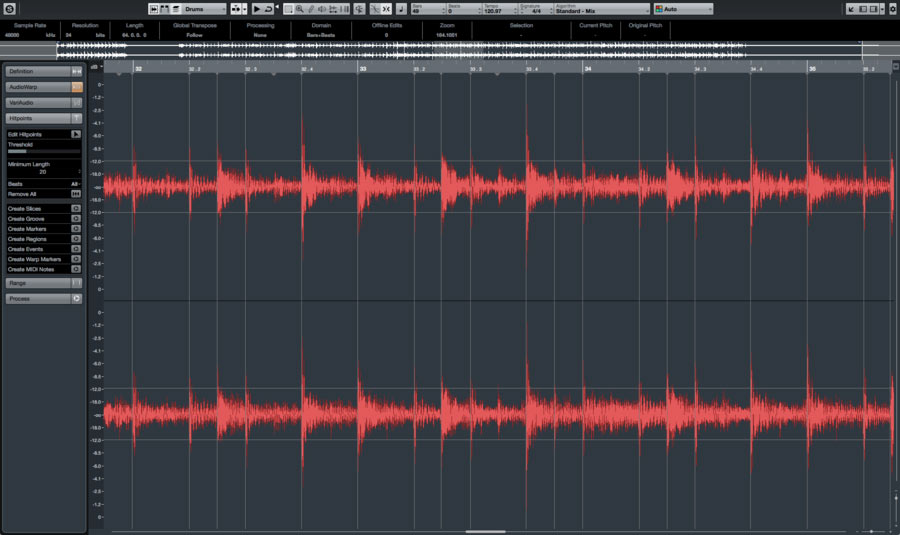
Task: Activate the Edit Hitpoints arrow tool
Action: 76,134
